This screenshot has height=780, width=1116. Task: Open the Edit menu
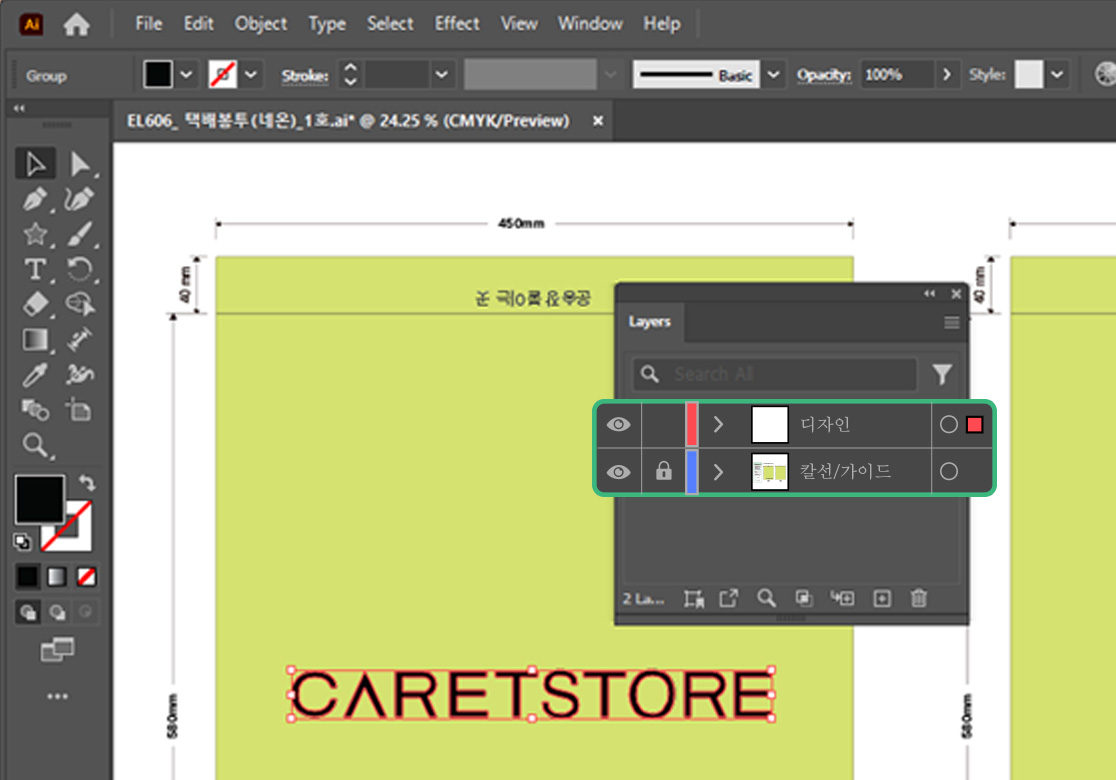[x=199, y=24]
